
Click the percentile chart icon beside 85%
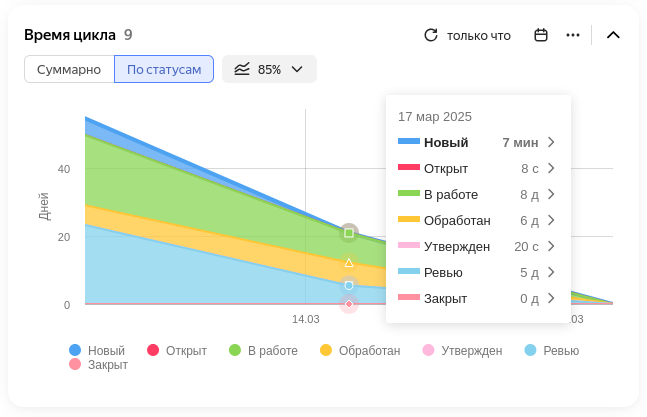tap(242, 69)
